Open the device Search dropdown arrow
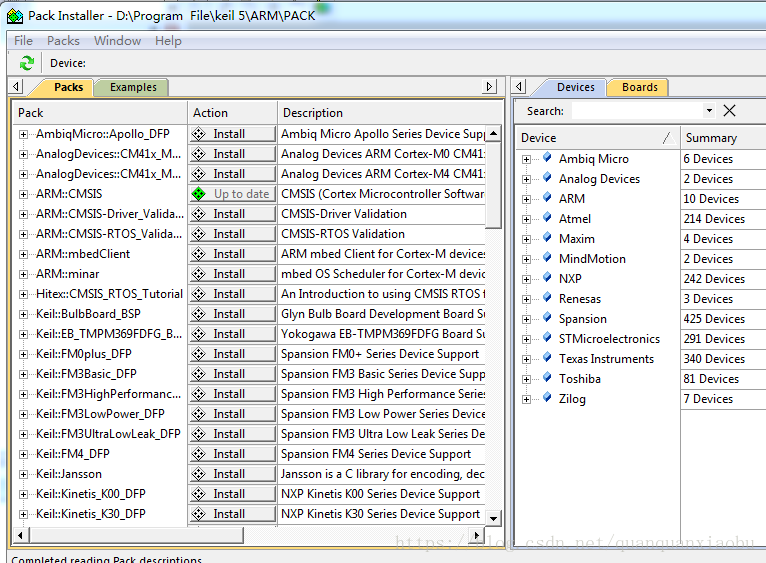This screenshot has height=563, width=766. 709,110
